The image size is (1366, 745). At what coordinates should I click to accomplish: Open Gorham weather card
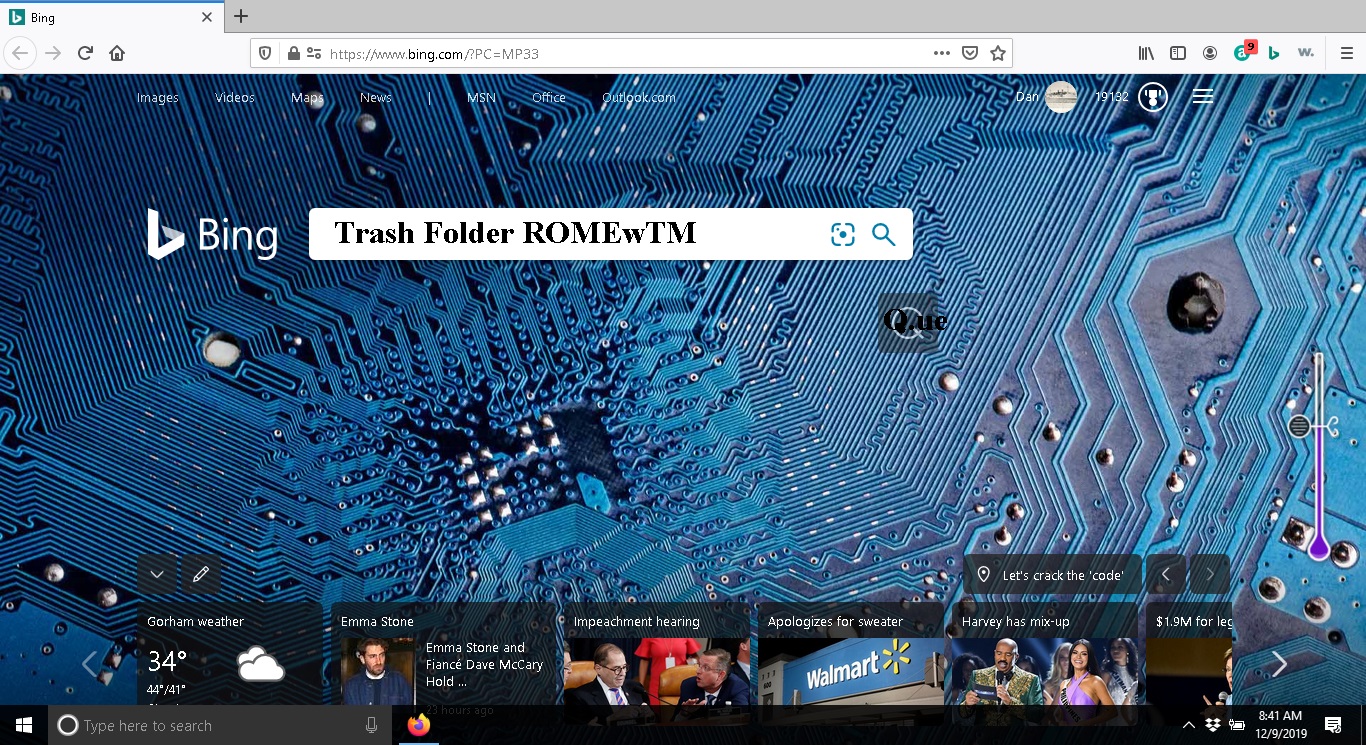pyautogui.click(x=230, y=654)
